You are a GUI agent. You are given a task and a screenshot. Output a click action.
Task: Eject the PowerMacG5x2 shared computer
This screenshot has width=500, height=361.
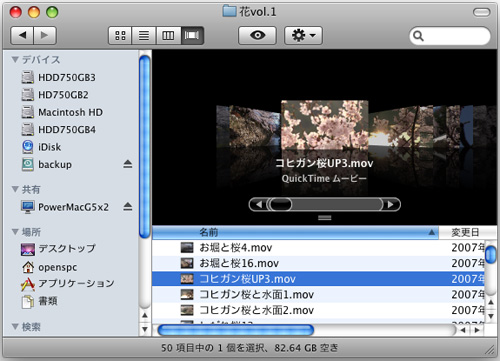coord(128,207)
